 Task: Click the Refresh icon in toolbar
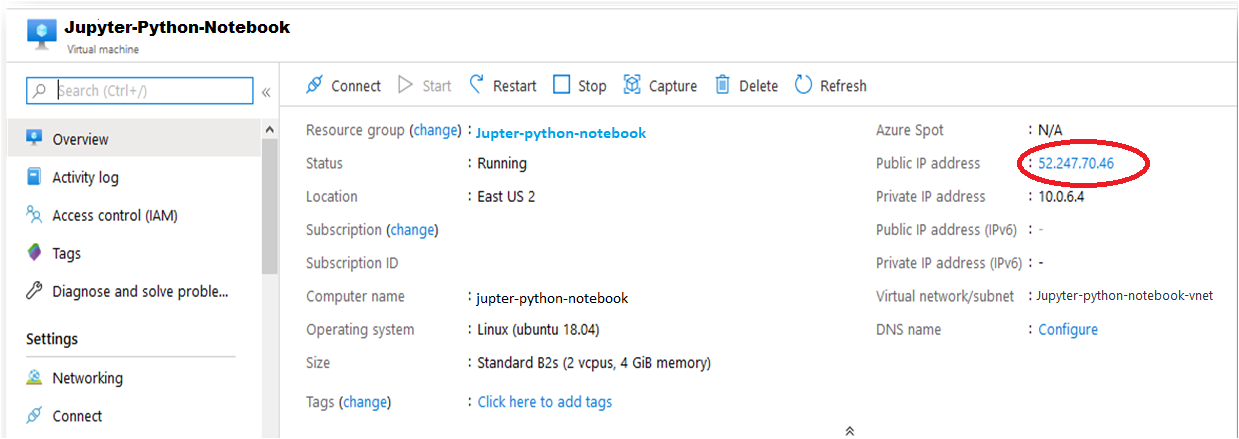pos(803,85)
